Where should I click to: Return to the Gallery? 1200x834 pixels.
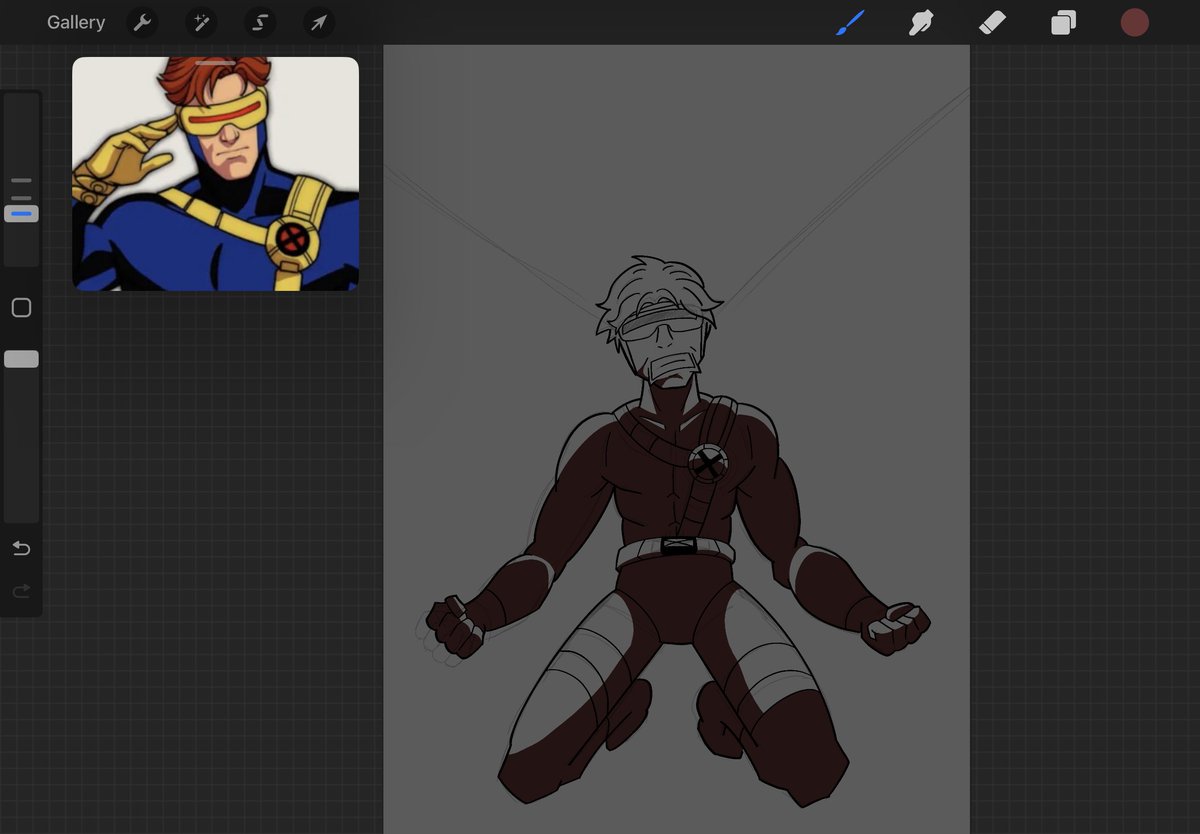76,22
